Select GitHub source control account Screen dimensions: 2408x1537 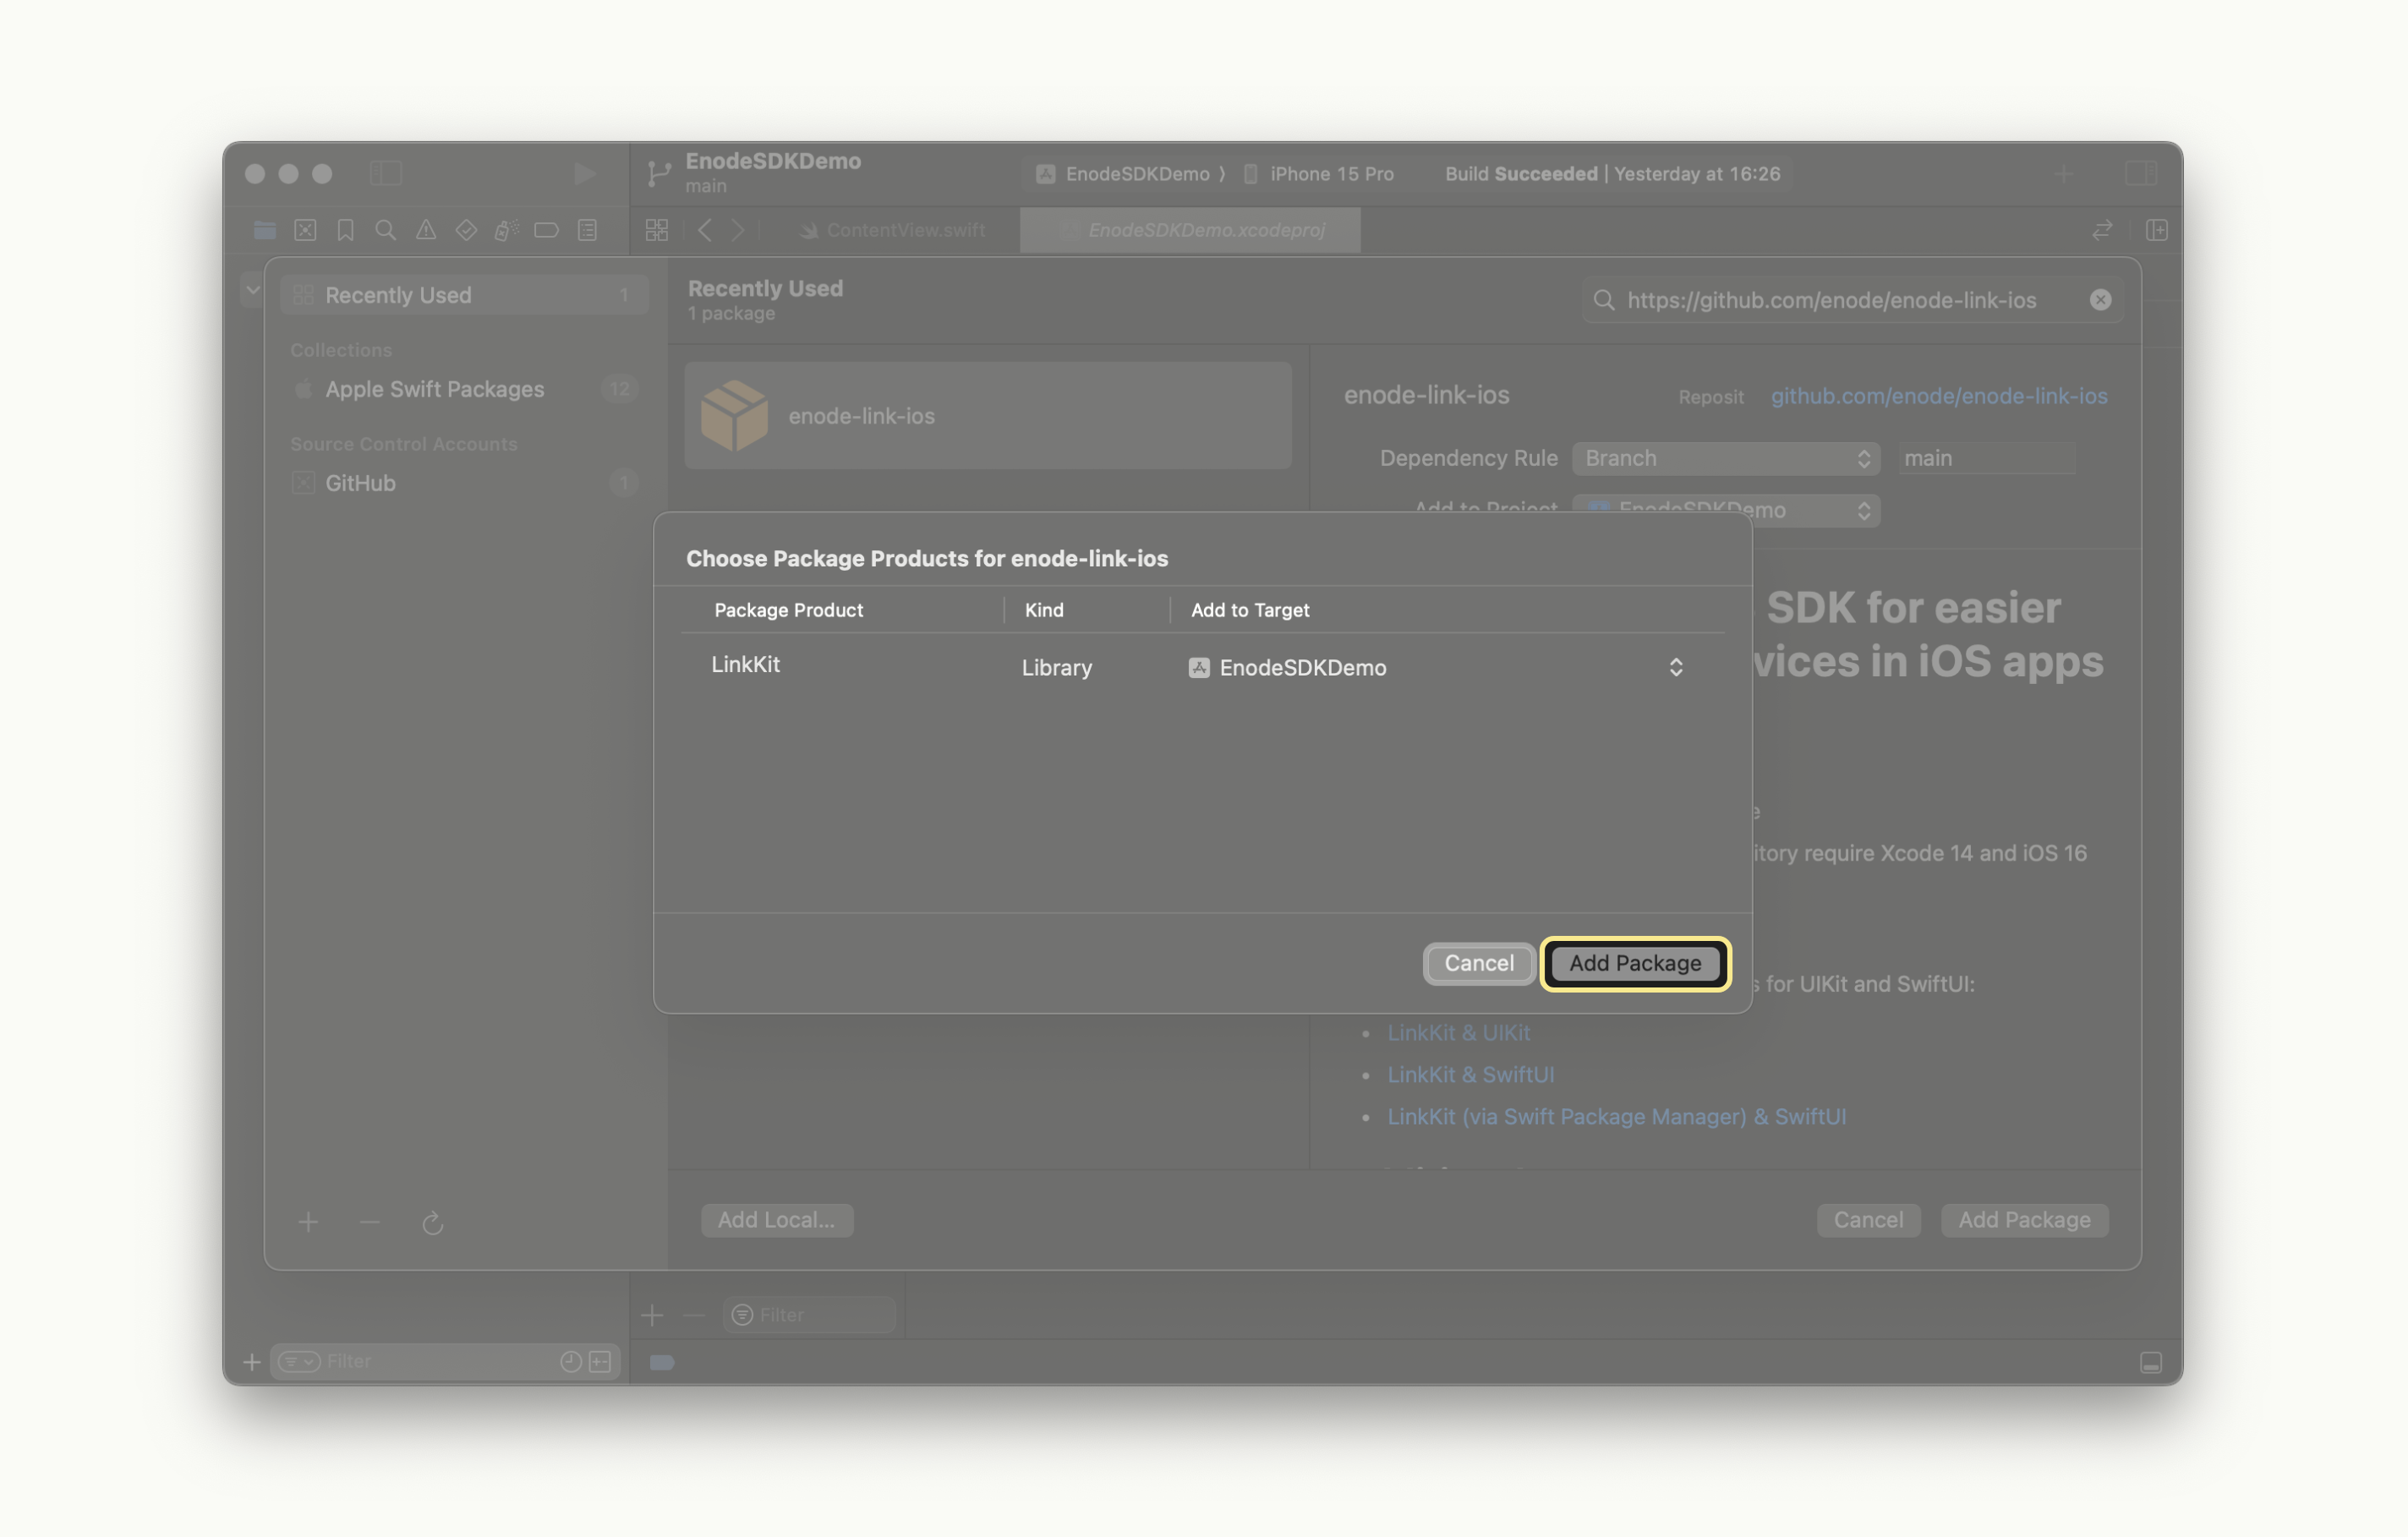[360, 483]
